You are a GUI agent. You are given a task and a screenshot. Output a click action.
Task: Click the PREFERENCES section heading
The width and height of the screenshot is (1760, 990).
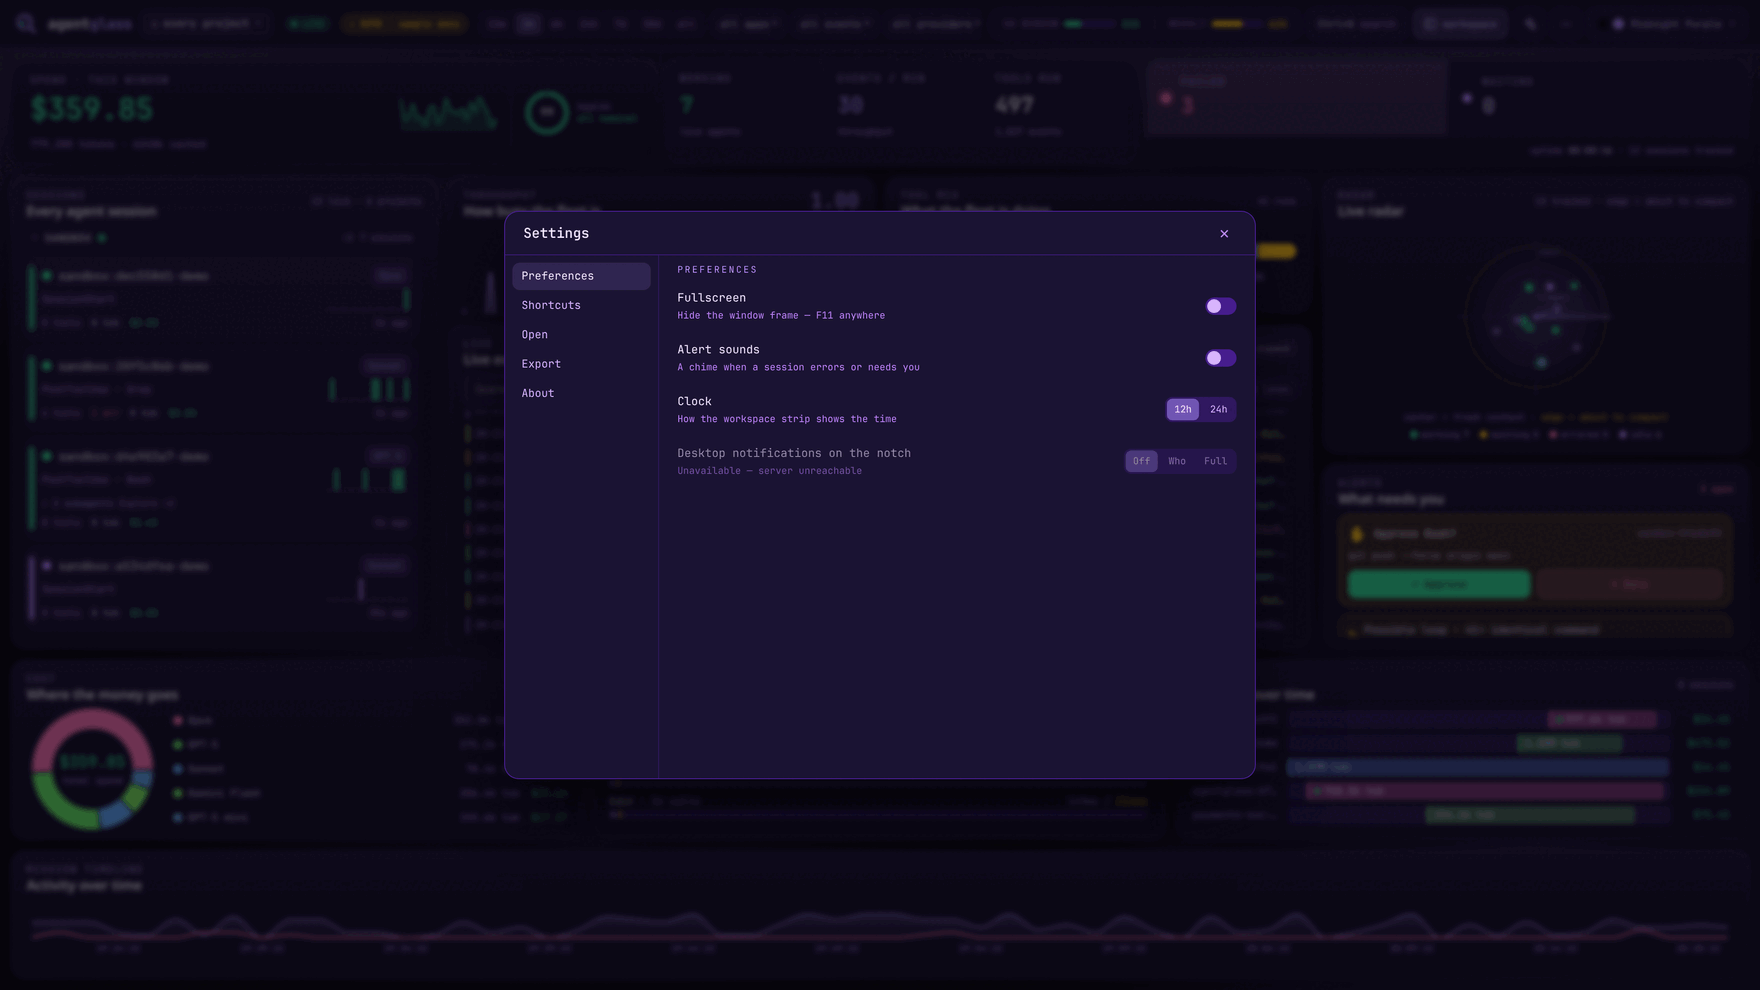(717, 270)
